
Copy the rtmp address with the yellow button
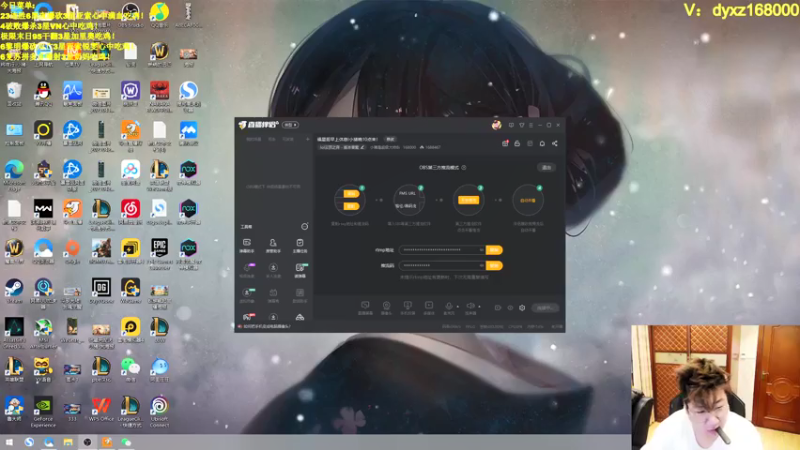(494, 250)
